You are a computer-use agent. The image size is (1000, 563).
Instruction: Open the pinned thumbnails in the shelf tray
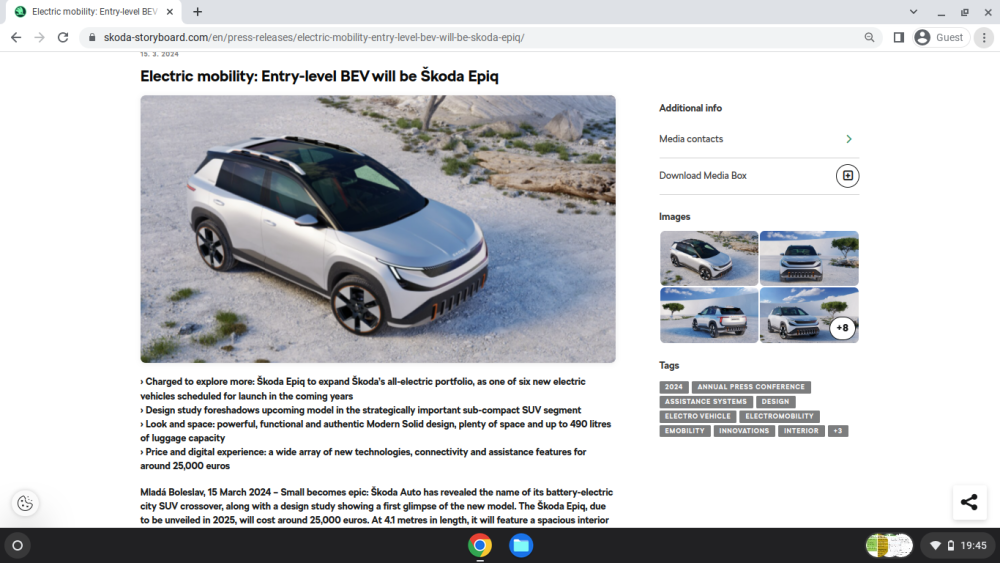coord(889,546)
